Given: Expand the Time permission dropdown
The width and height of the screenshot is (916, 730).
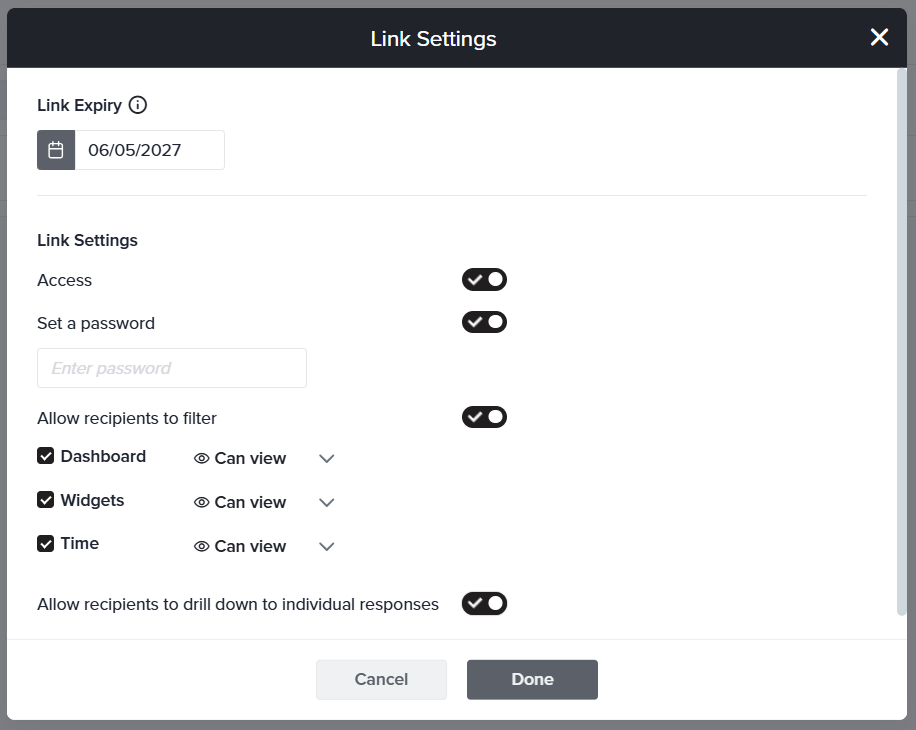Looking at the screenshot, I should pyautogui.click(x=326, y=547).
